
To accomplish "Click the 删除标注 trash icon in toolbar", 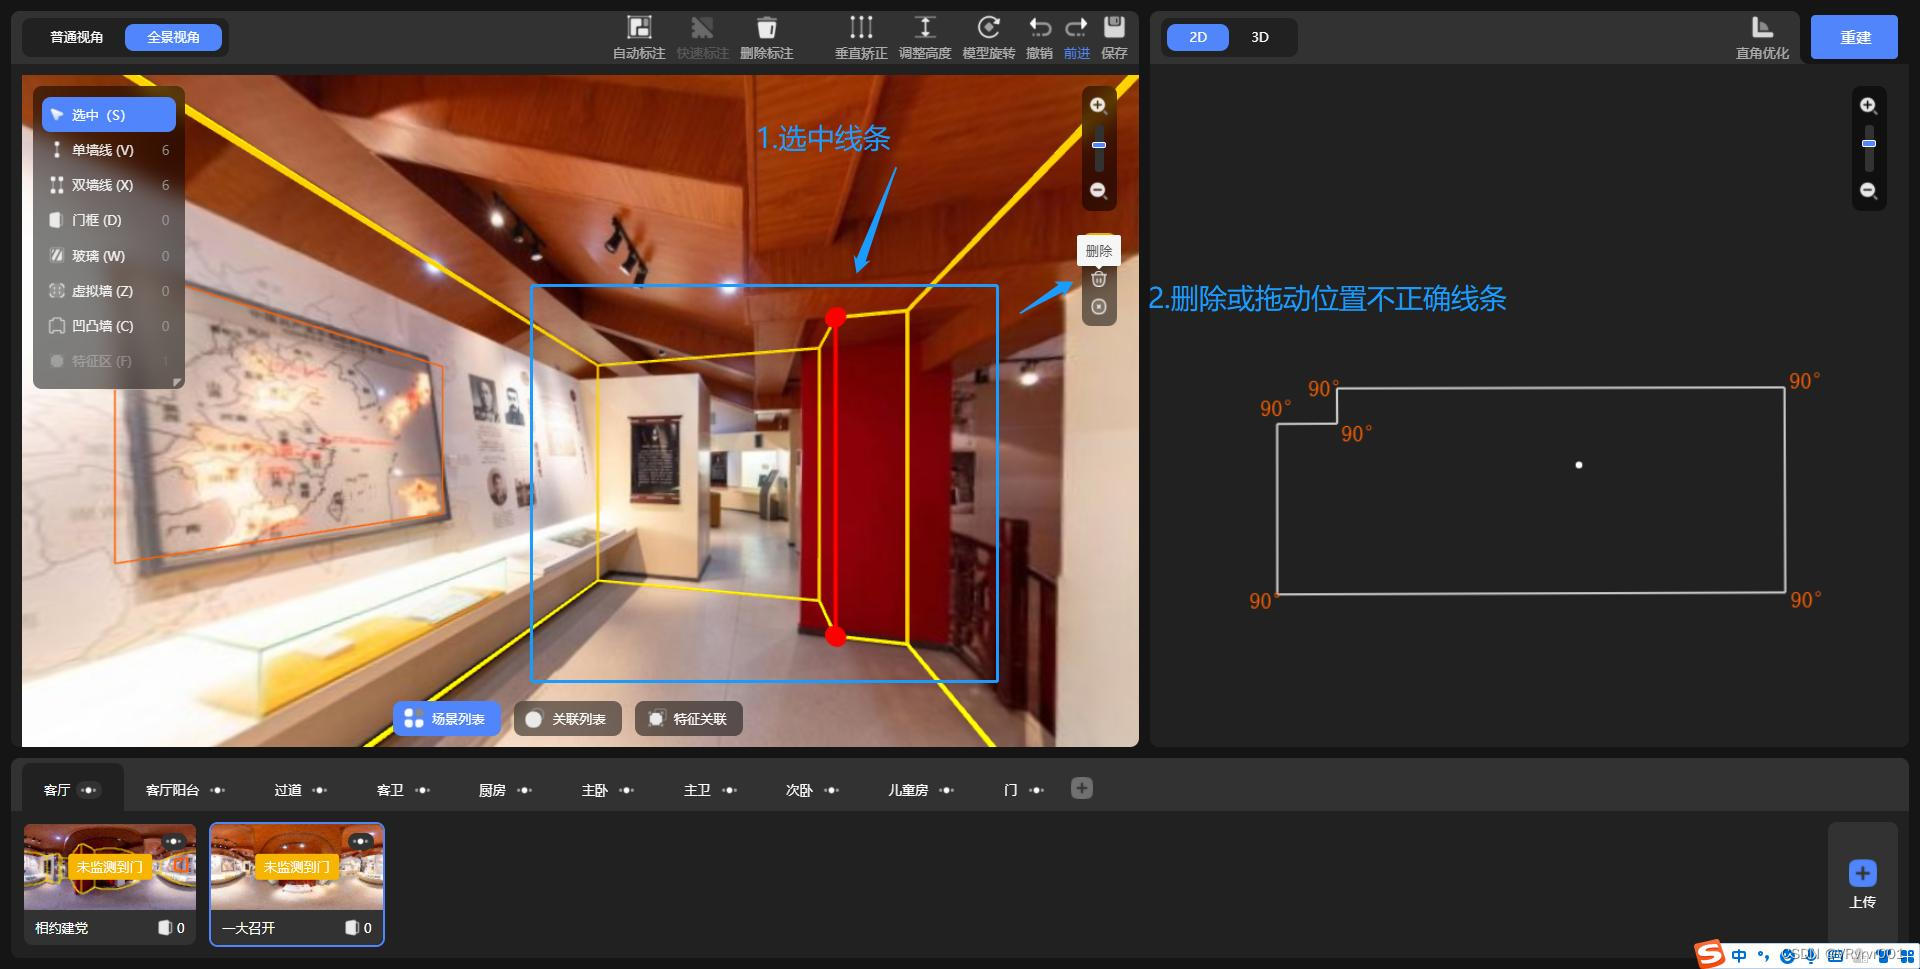I will click(766, 27).
